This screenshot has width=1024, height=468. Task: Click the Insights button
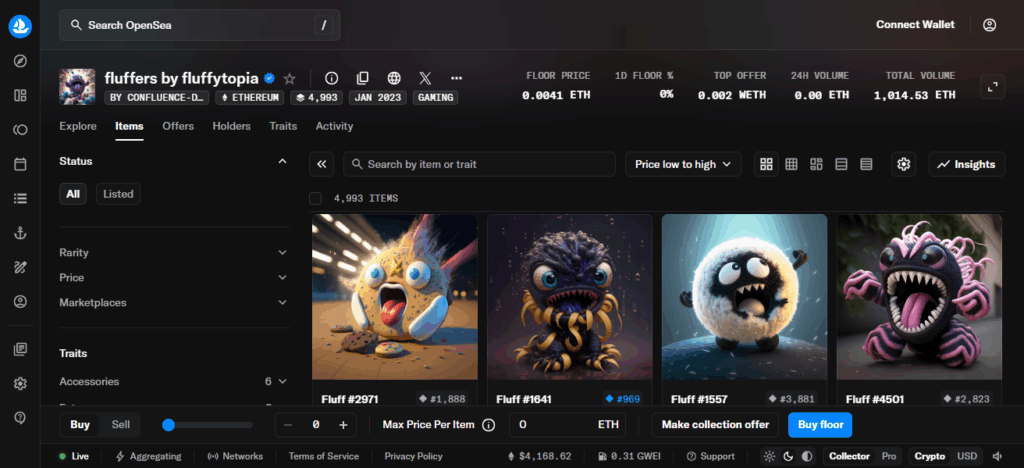click(x=967, y=164)
